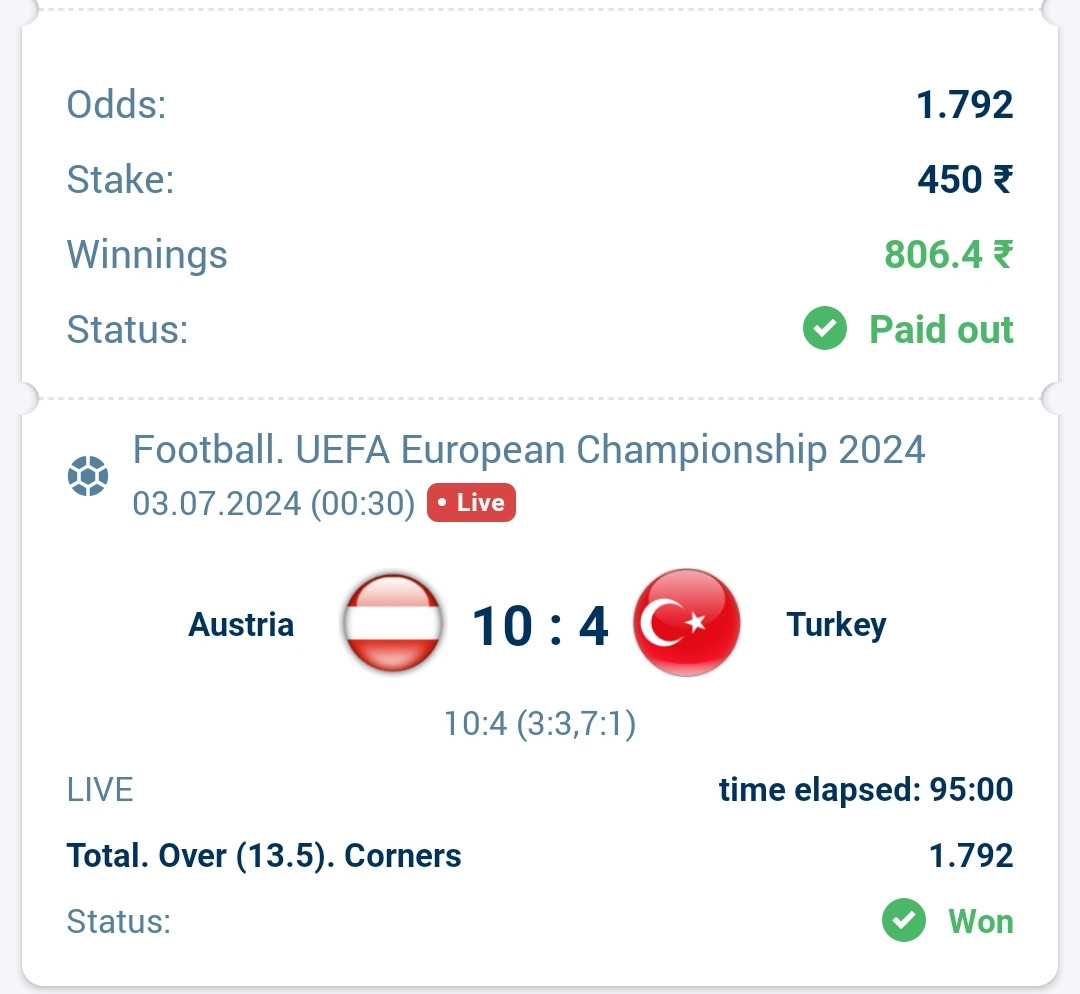
Task: Tap the Austria flag icon
Action: point(393,623)
